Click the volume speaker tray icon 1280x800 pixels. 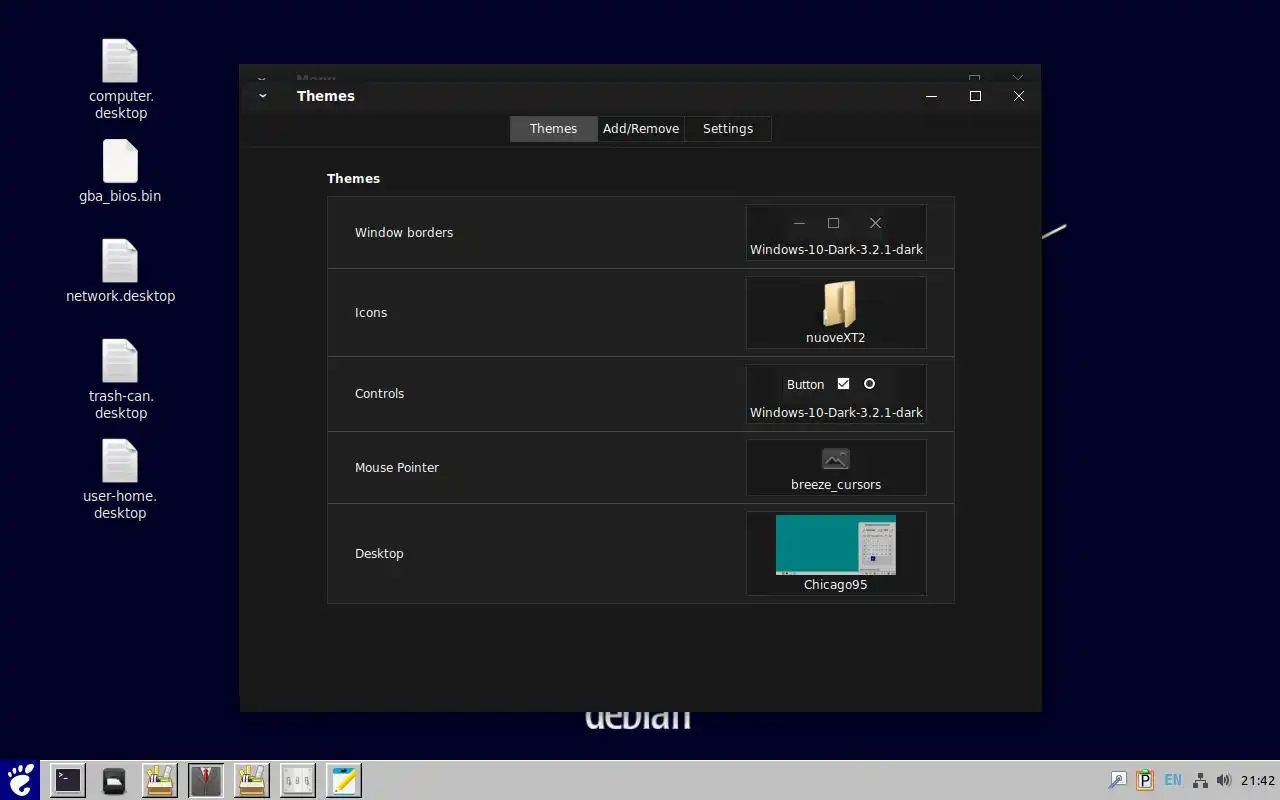coord(1224,780)
